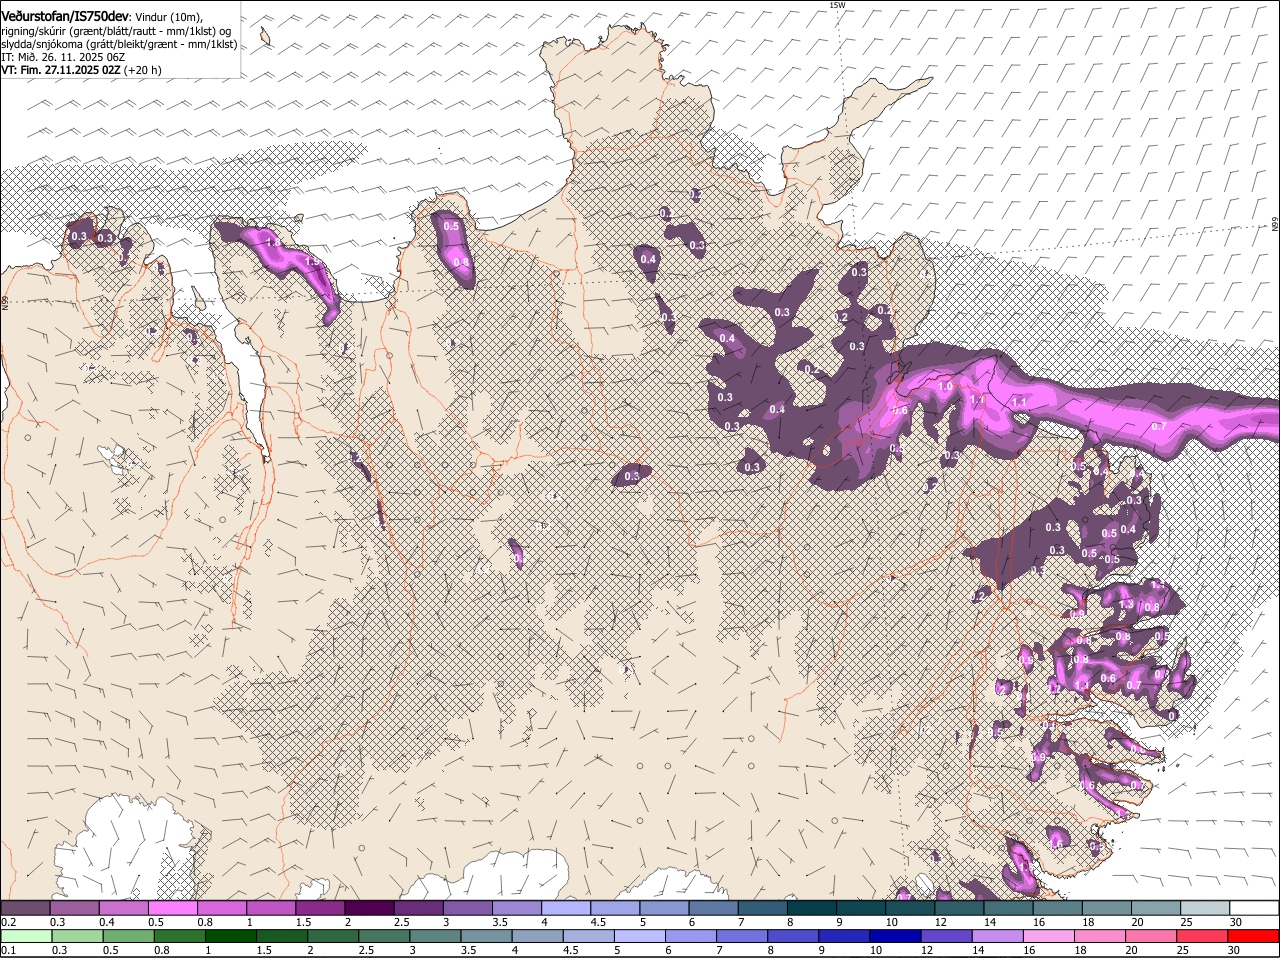Image resolution: width=1280 pixels, height=958 pixels.
Task: Click the 'Vindur (10m)' text in the header
Action: click(168, 17)
